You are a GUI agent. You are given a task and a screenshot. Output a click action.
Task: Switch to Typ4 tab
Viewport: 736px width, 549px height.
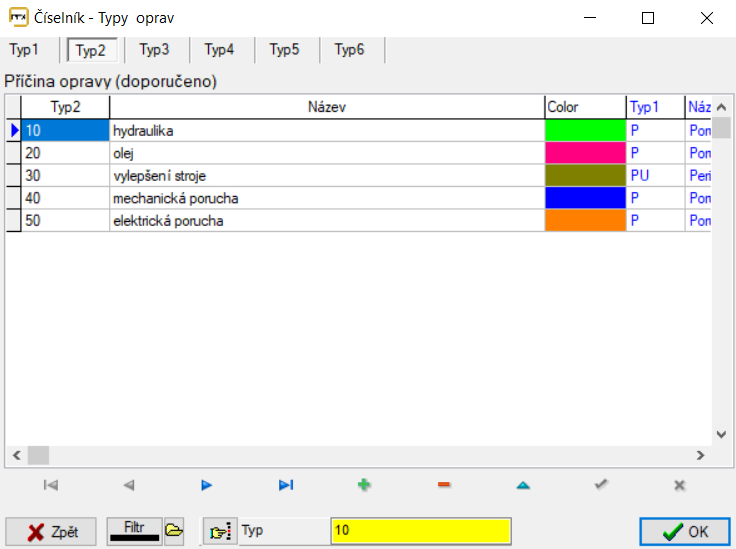219,50
